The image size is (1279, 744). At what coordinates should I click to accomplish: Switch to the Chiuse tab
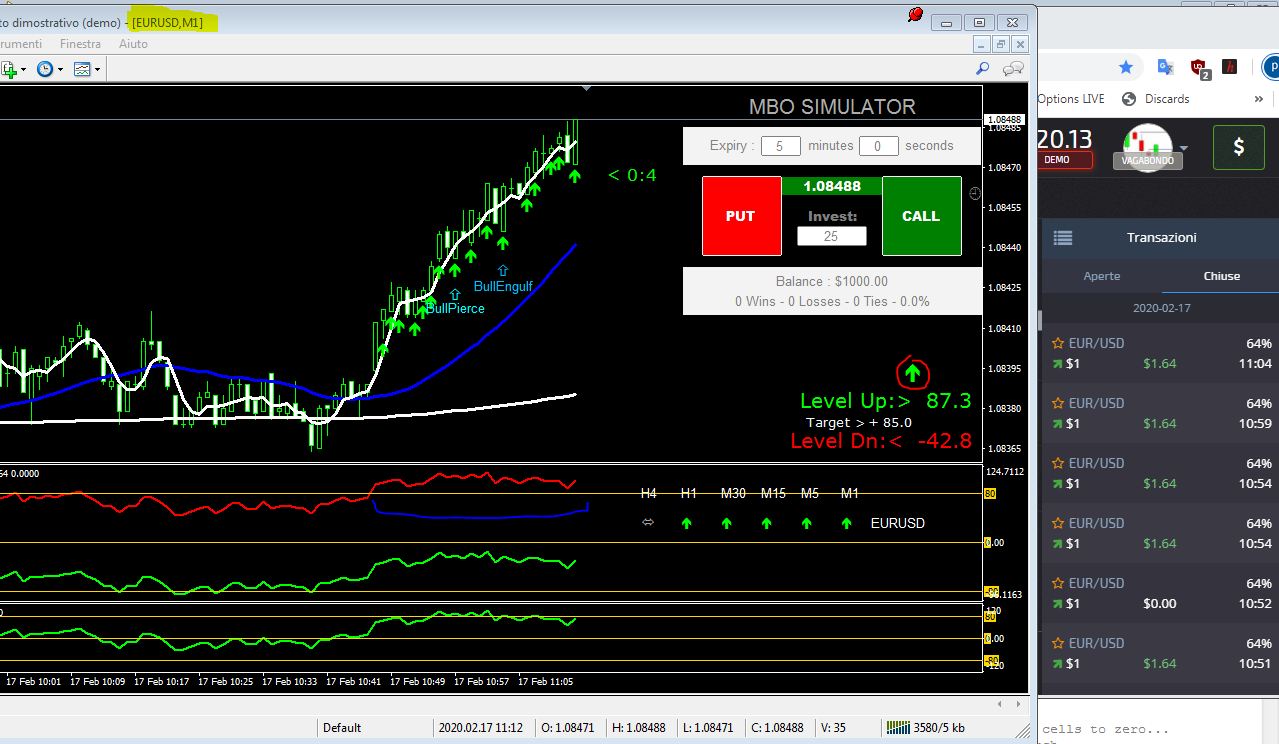pyautogui.click(x=1221, y=276)
